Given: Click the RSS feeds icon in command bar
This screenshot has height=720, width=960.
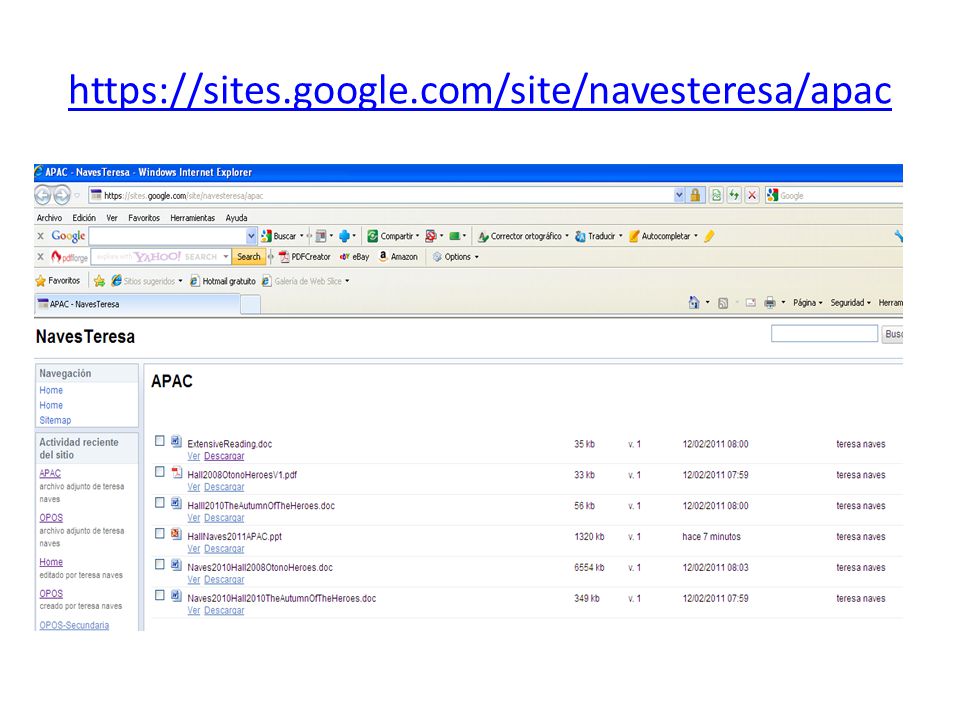Looking at the screenshot, I should coord(723,303).
